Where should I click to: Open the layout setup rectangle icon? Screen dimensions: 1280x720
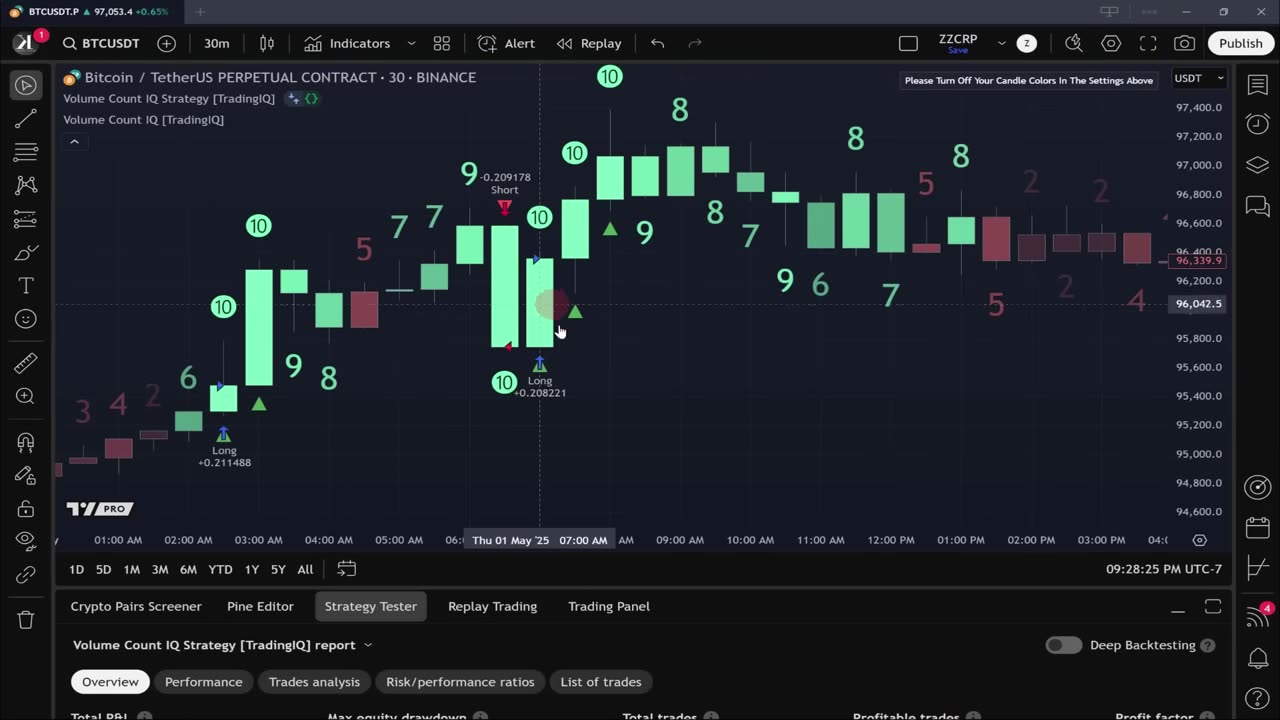pos(908,43)
